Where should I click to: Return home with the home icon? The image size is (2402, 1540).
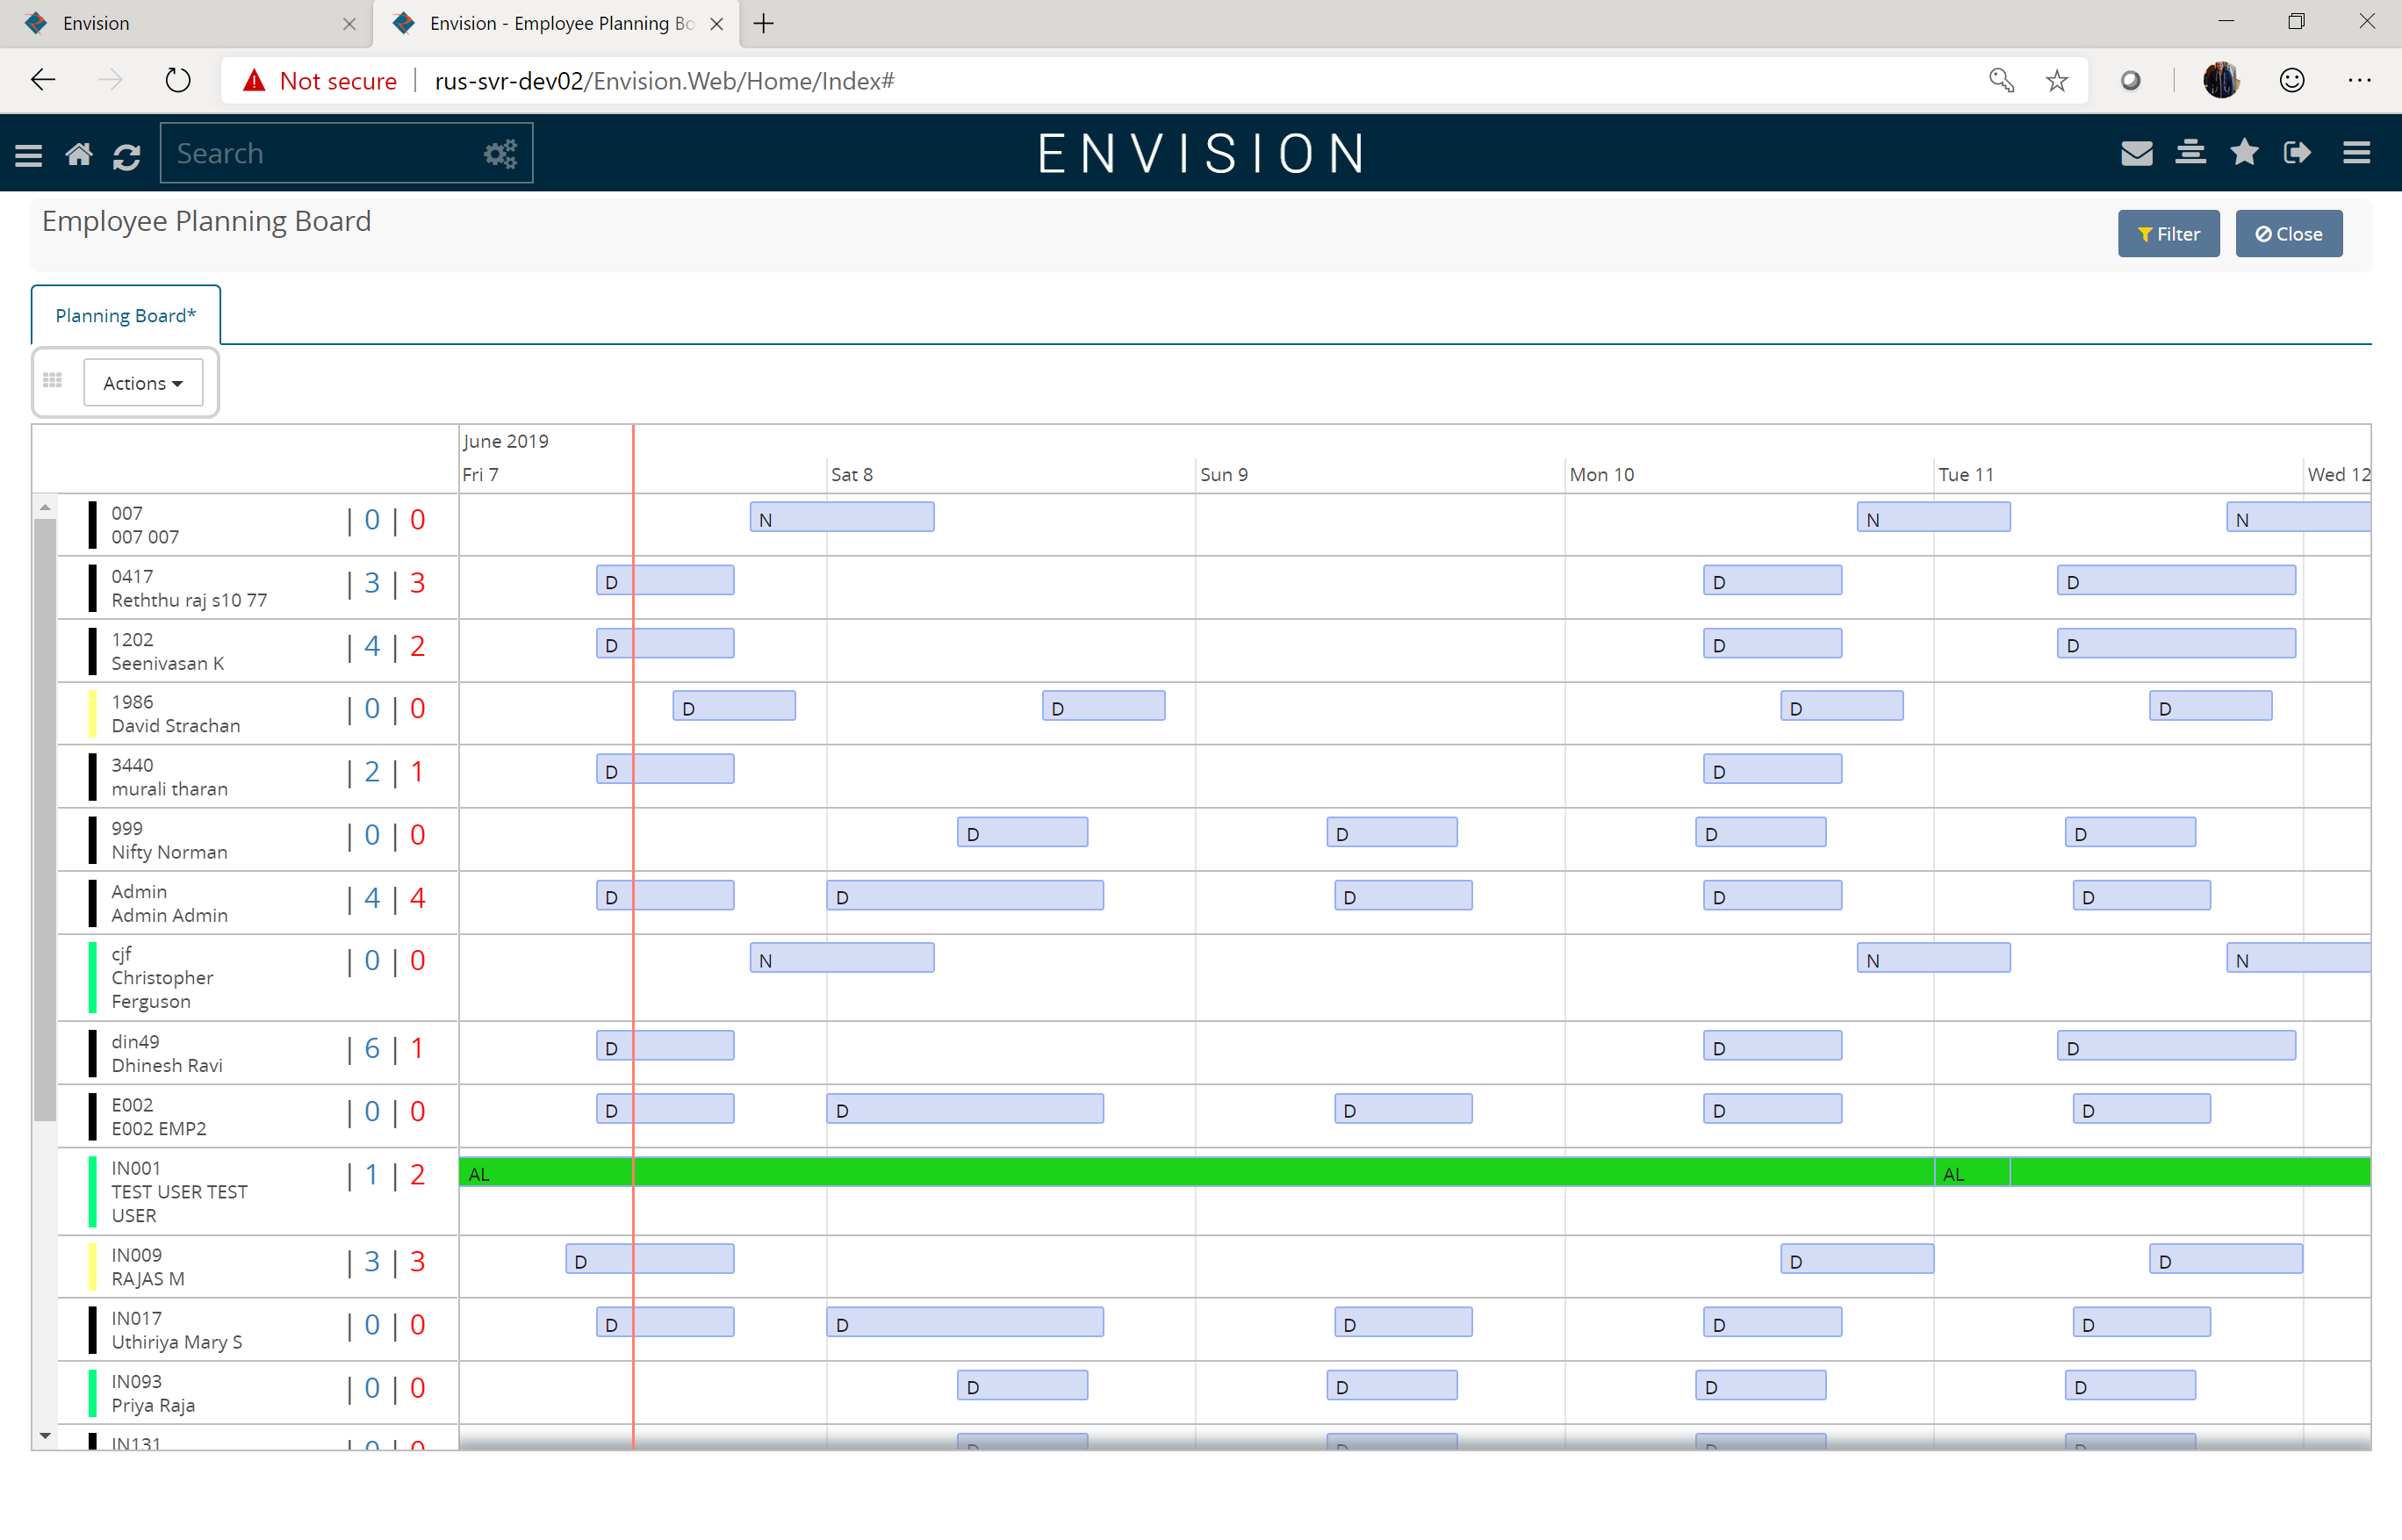(x=79, y=153)
